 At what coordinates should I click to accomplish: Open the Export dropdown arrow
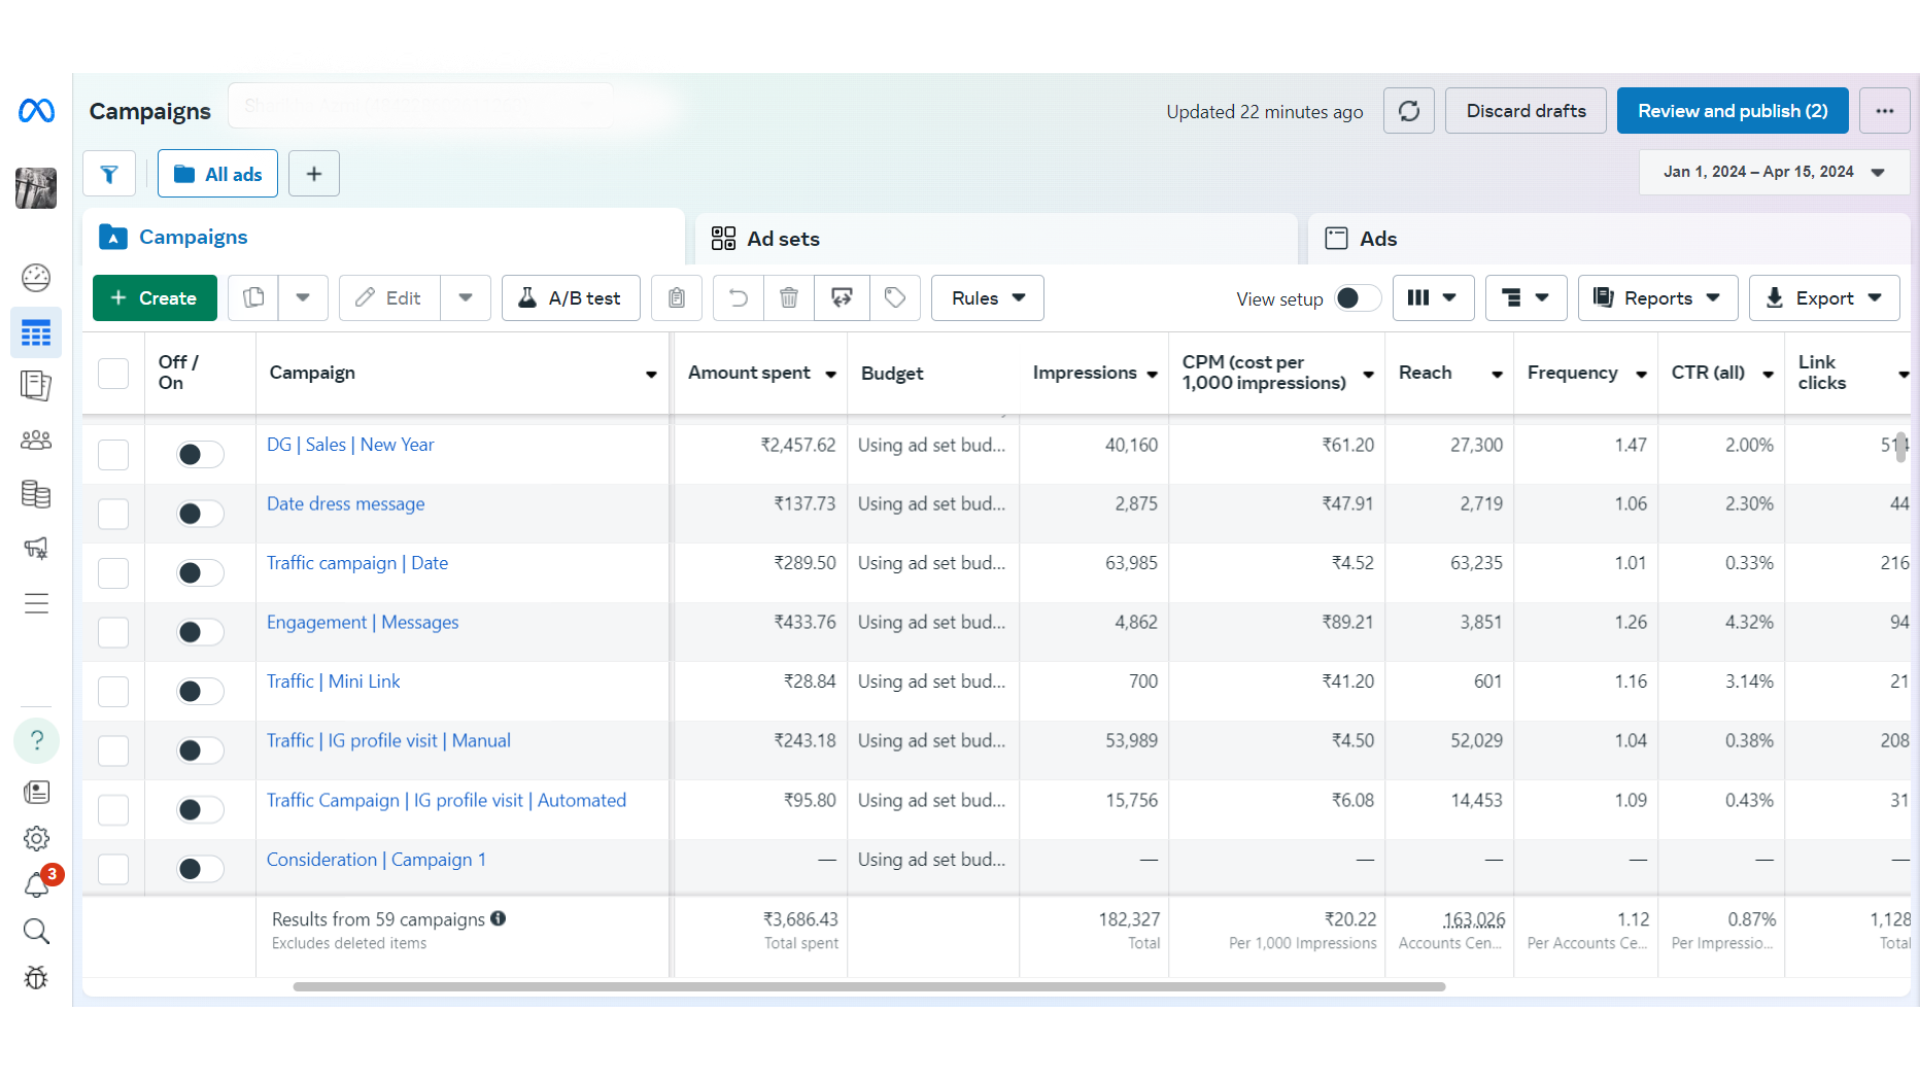(x=1875, y=298)
